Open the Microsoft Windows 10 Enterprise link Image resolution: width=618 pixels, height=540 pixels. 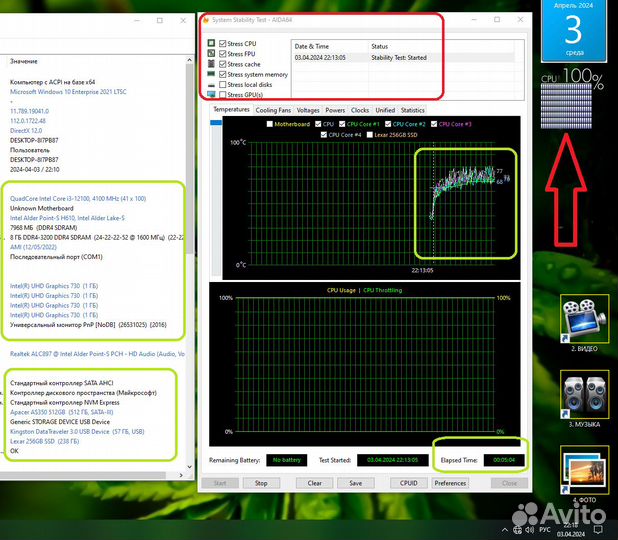[x=70, y=91]
